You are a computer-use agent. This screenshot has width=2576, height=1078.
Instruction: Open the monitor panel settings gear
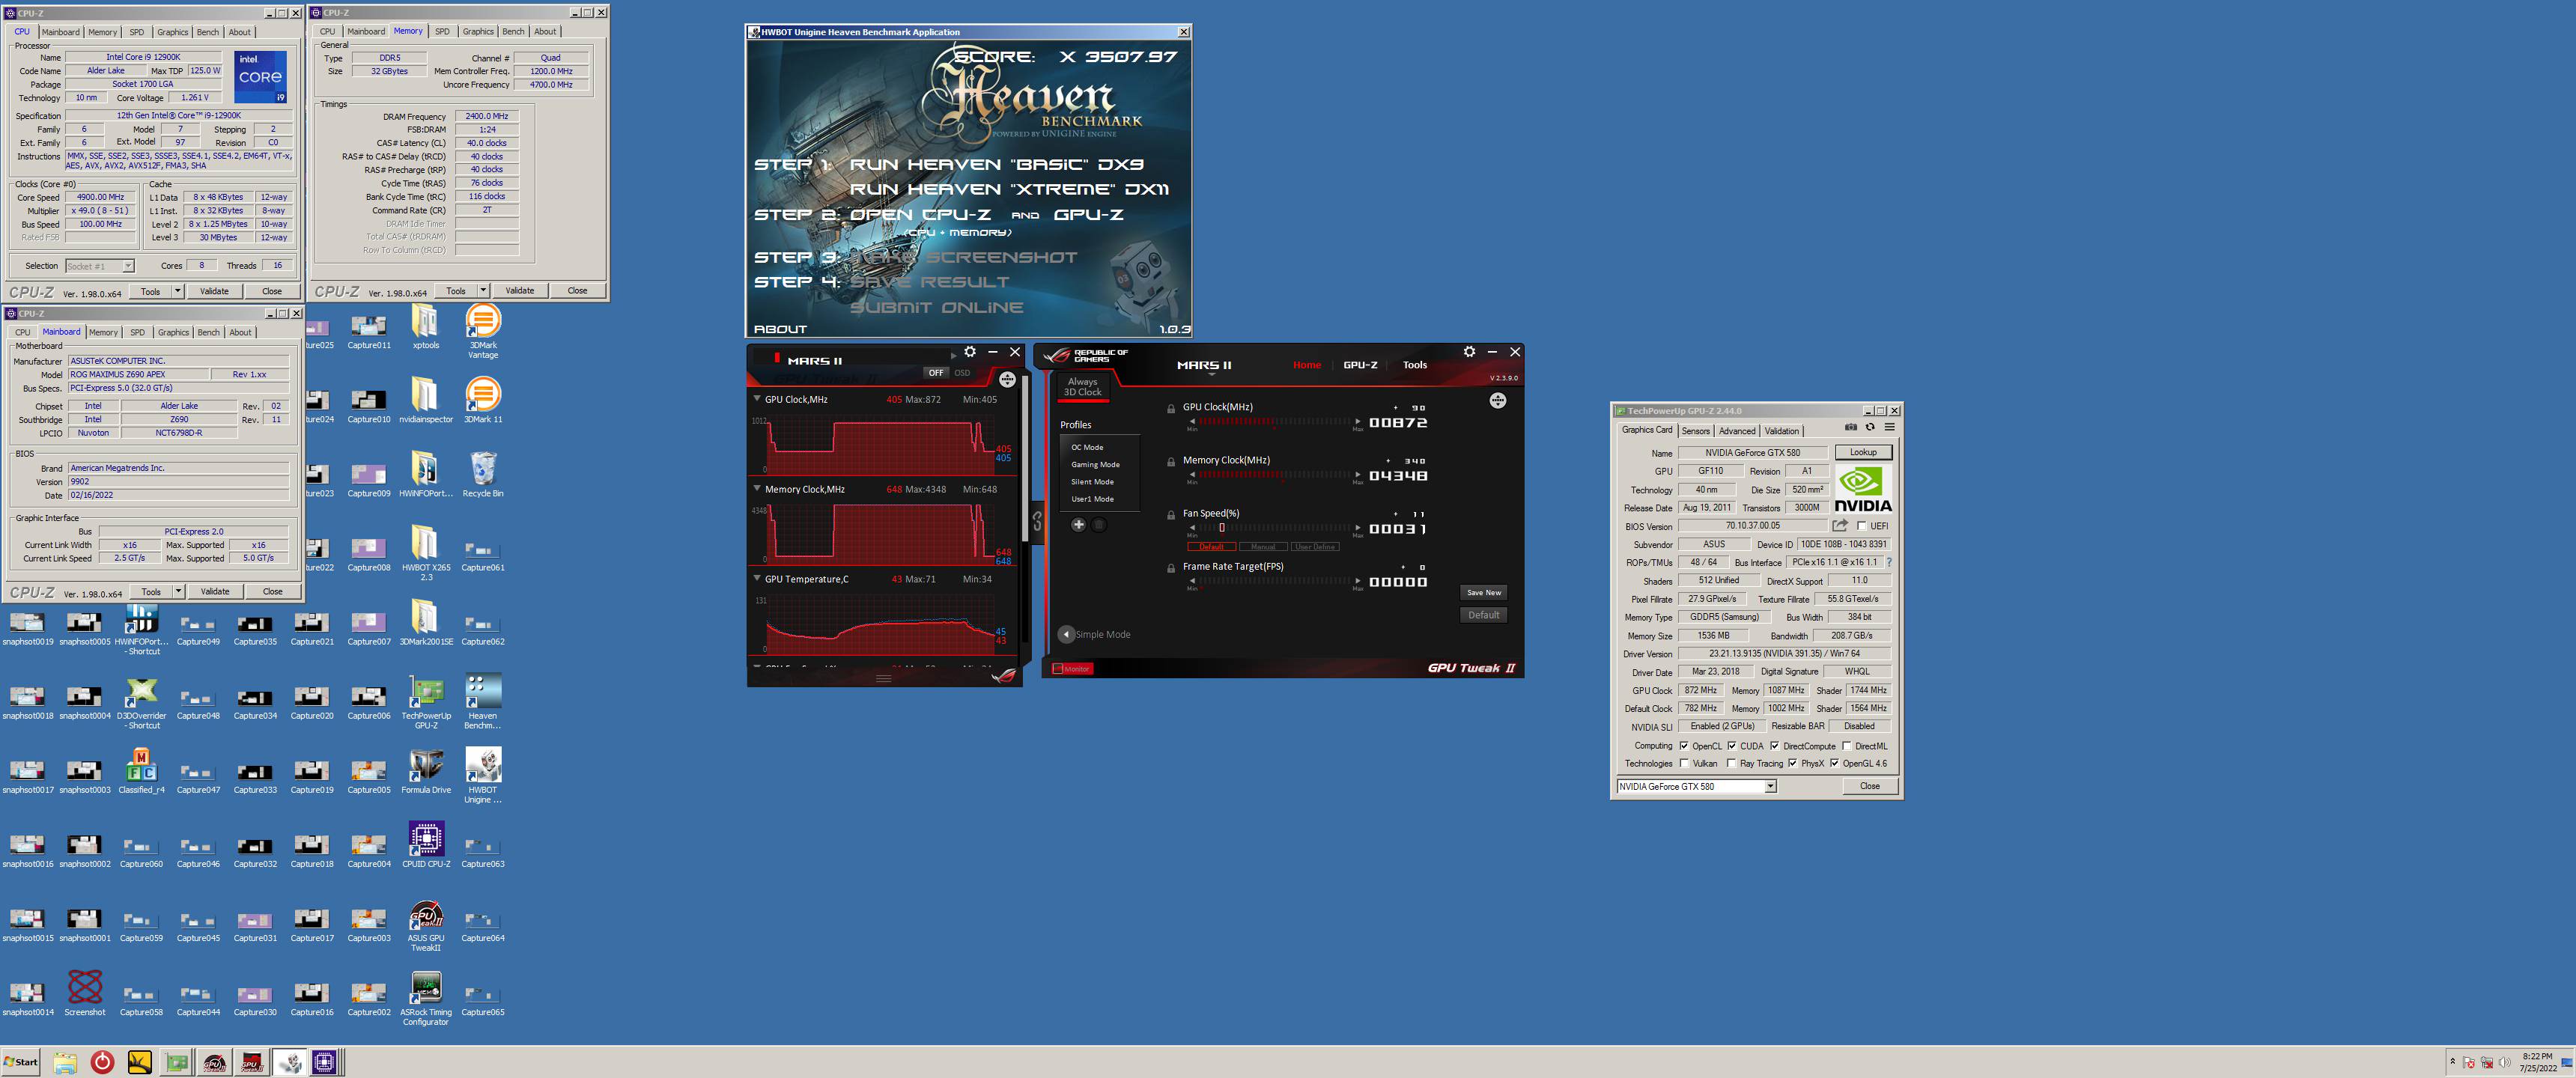pos(970,352)
